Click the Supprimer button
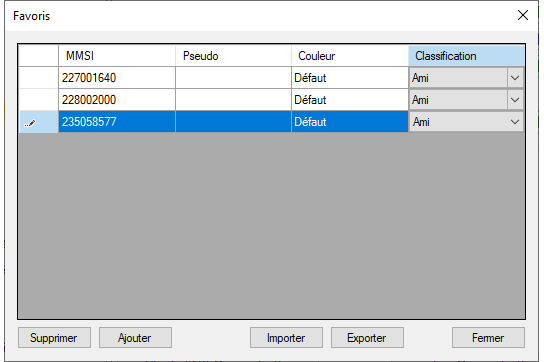544x362 pixels. coord(54,337)
